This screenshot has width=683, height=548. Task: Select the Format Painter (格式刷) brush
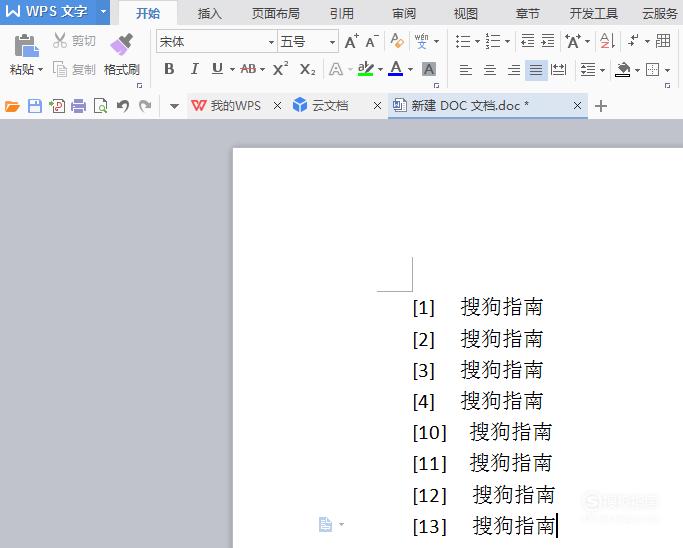click(x=122, y=44)
